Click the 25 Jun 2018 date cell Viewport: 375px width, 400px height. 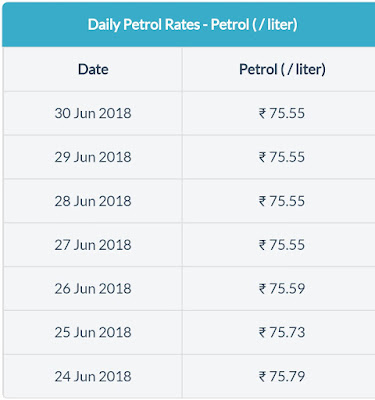coord(93,332)
